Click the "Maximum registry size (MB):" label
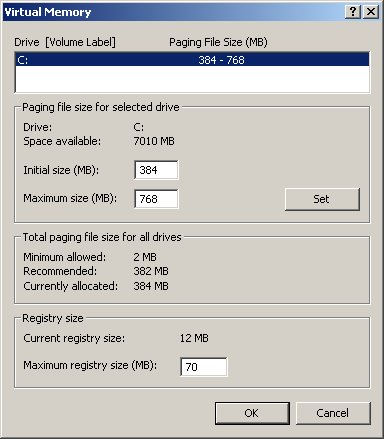384x439 pixels. coord(90,365)
